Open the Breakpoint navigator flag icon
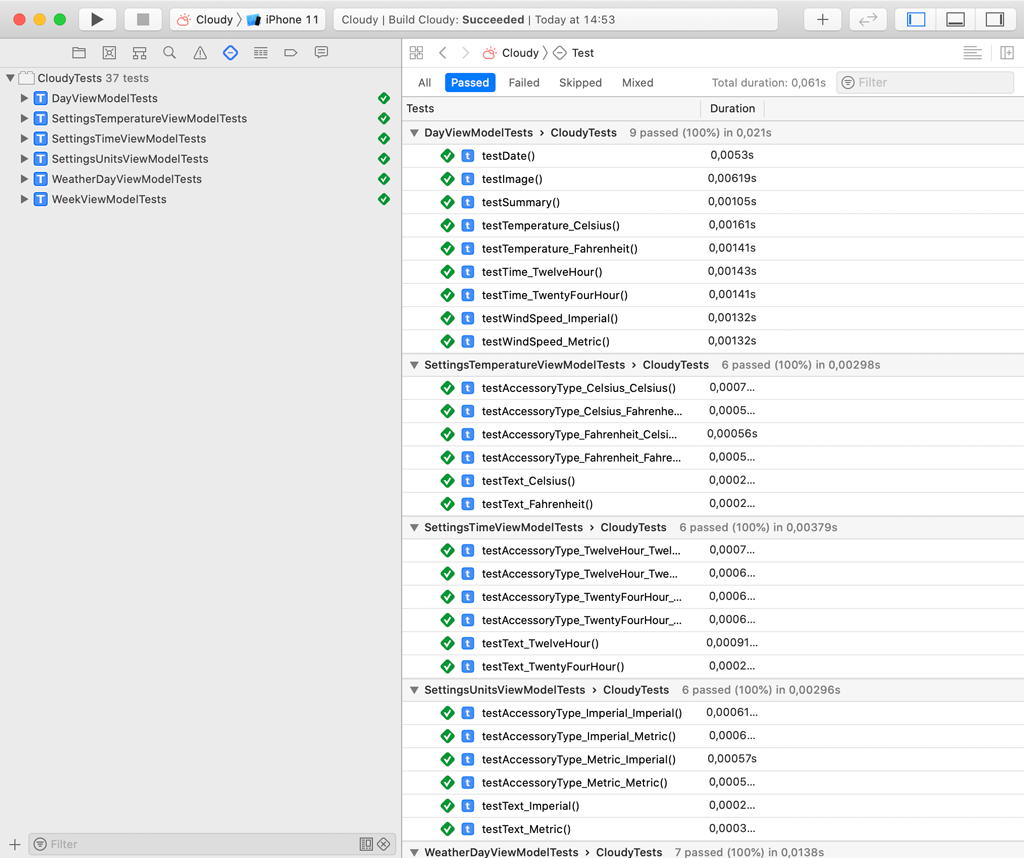This screenshot has width=1024, height=858. point(290,52)
